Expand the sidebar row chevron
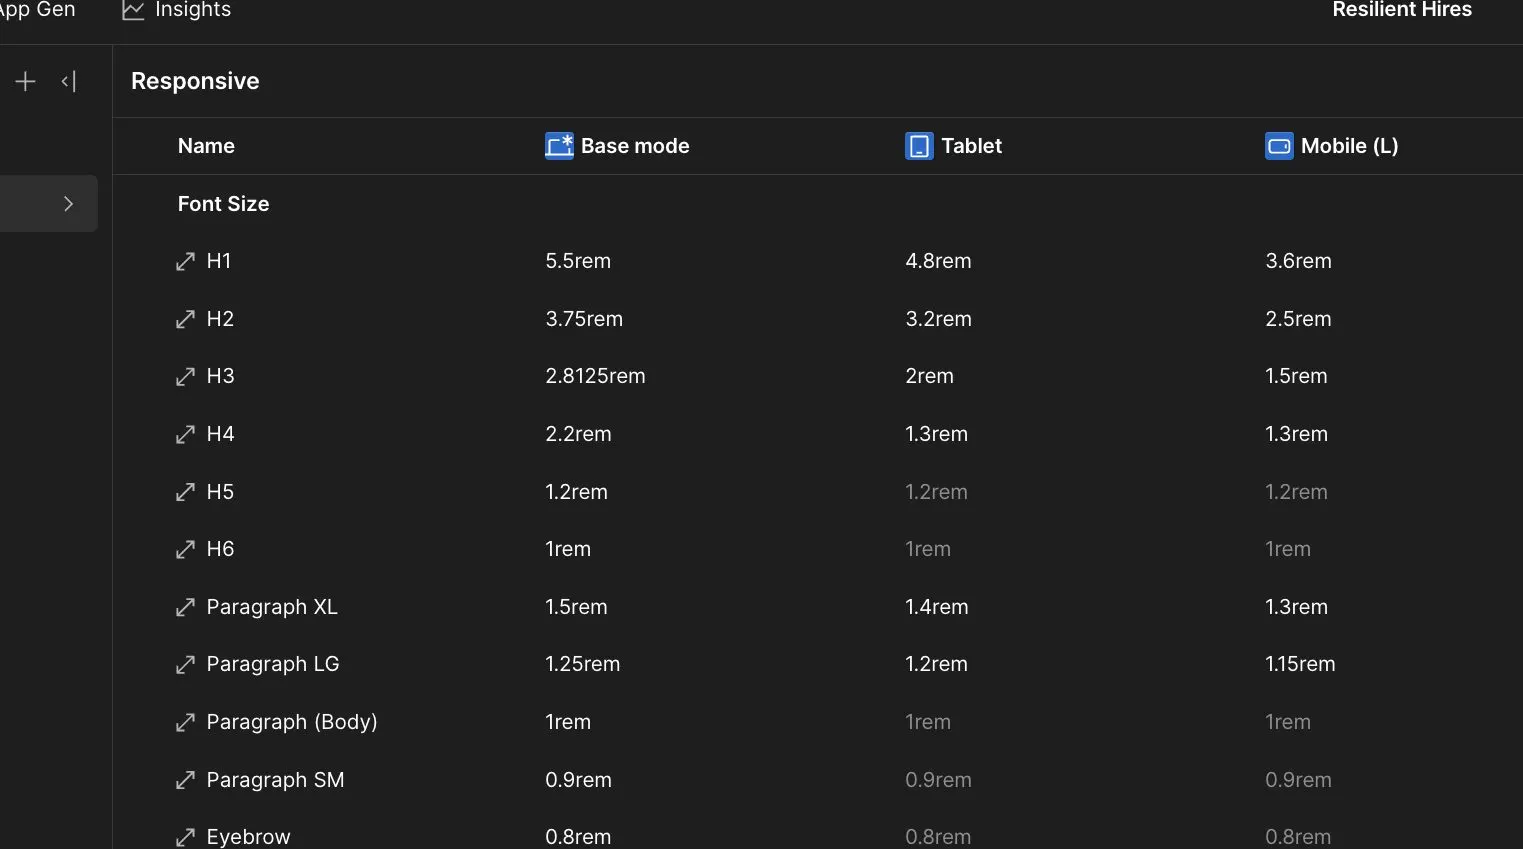1523x849 pixels. coord(68,204)
